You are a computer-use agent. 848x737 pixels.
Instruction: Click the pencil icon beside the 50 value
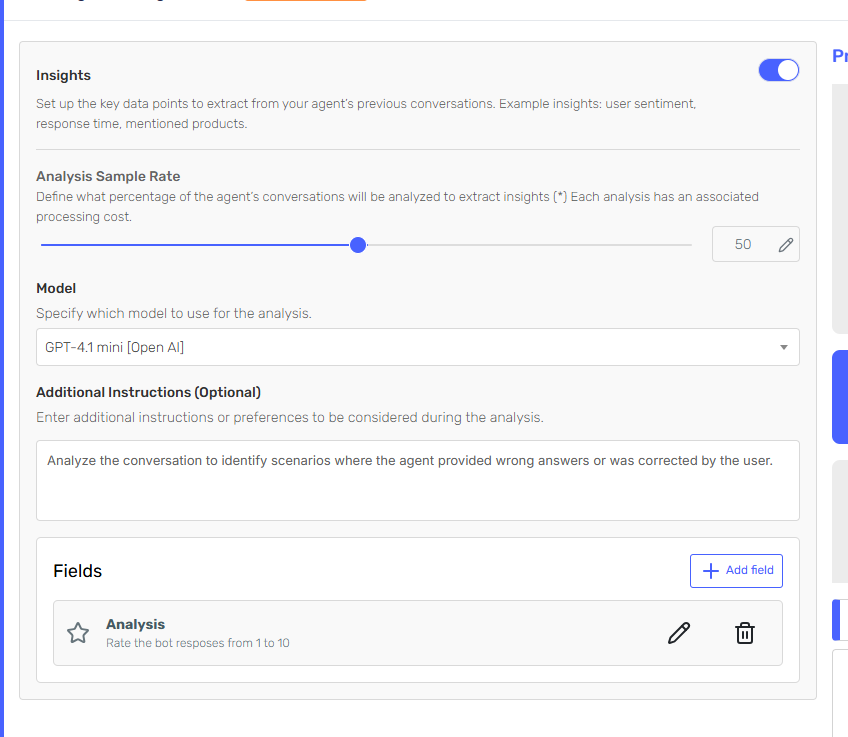(x=785, y=243)
